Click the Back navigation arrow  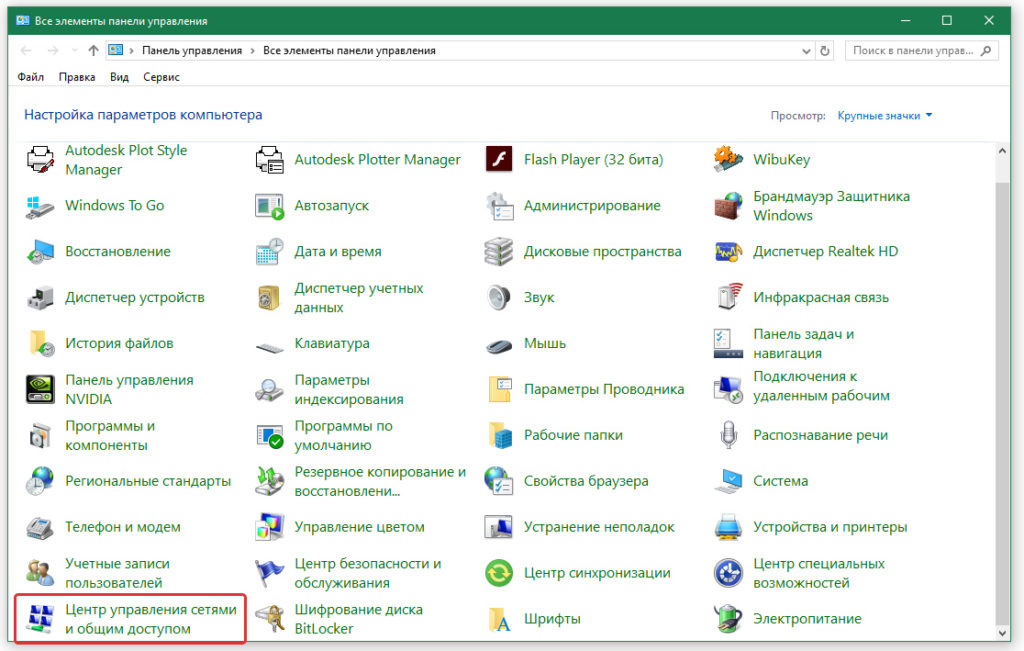click(x=26, y=51)
